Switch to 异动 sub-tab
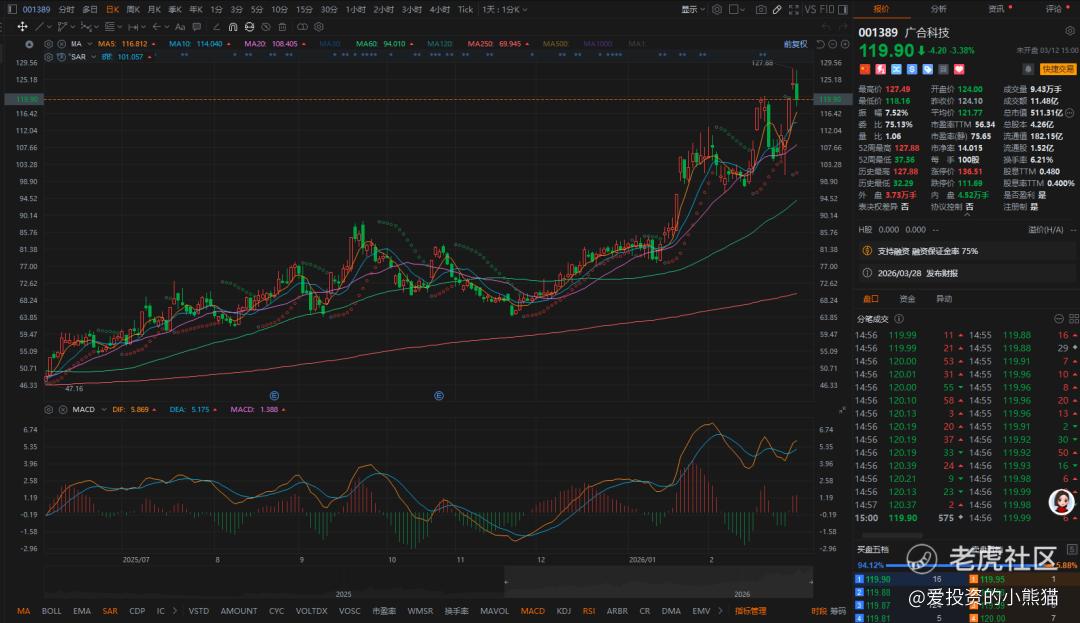This screenshot has height=623, width=1080. (944, 299)
